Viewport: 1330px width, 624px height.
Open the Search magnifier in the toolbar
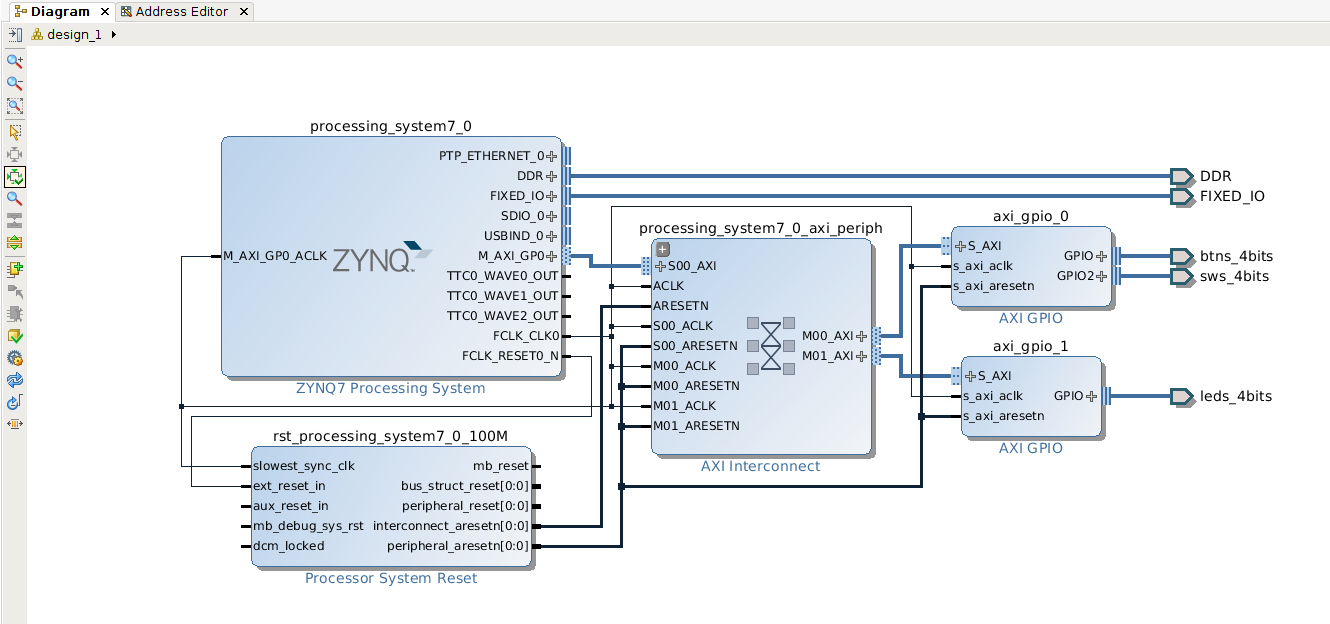point(15,199)
